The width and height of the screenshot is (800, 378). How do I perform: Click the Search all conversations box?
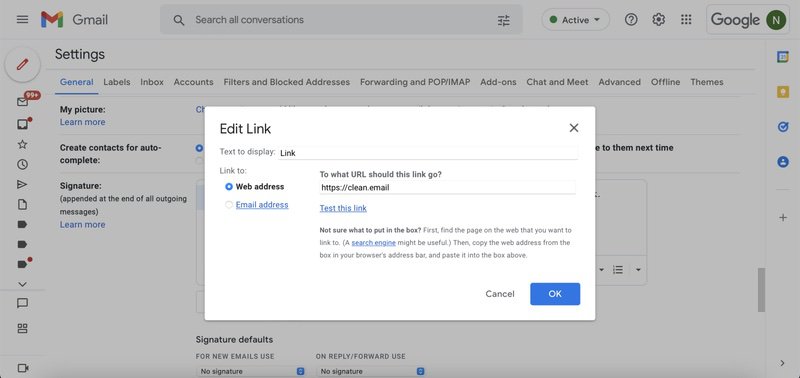point(341,20)
